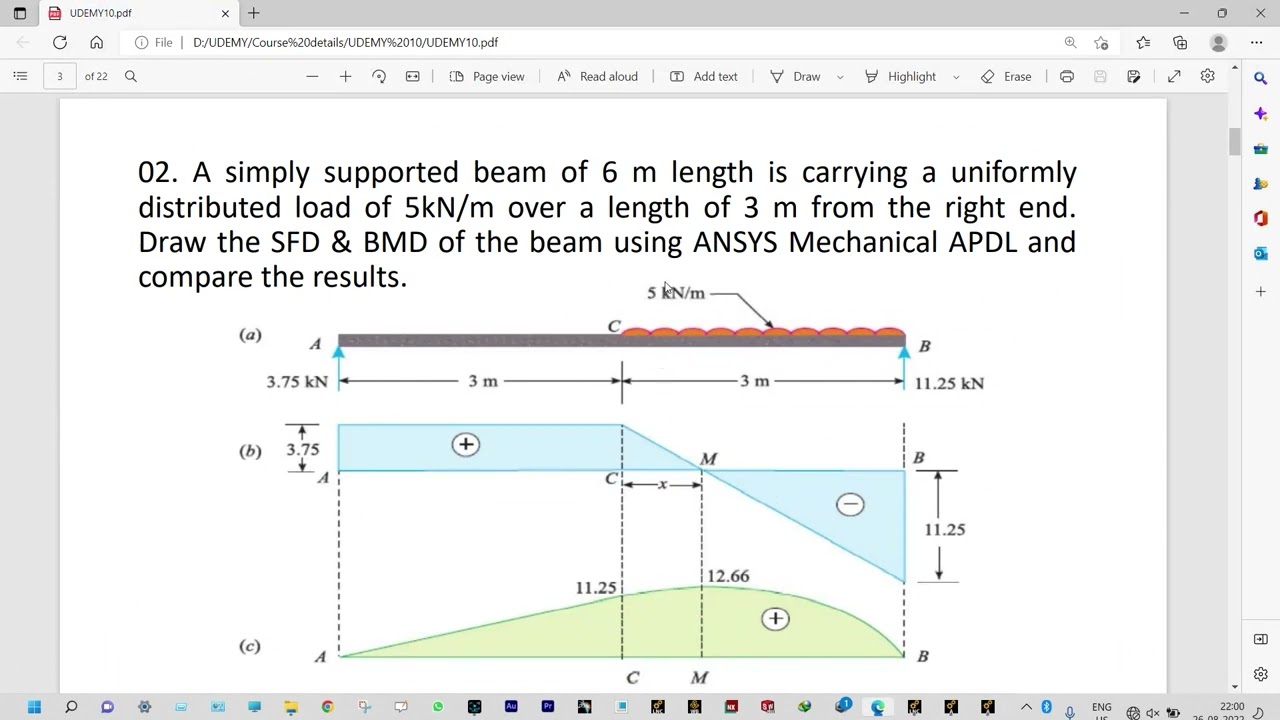Click the address bar URL
This screenshot has height=720, width=1280.
345,42
